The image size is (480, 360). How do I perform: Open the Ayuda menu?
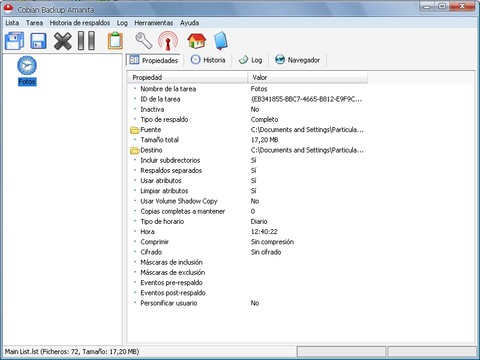point(190,23)
